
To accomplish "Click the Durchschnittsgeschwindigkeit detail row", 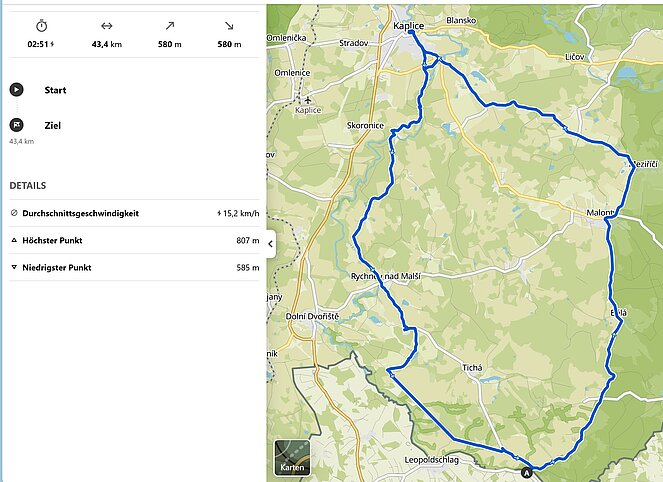I will coord(134,214).
